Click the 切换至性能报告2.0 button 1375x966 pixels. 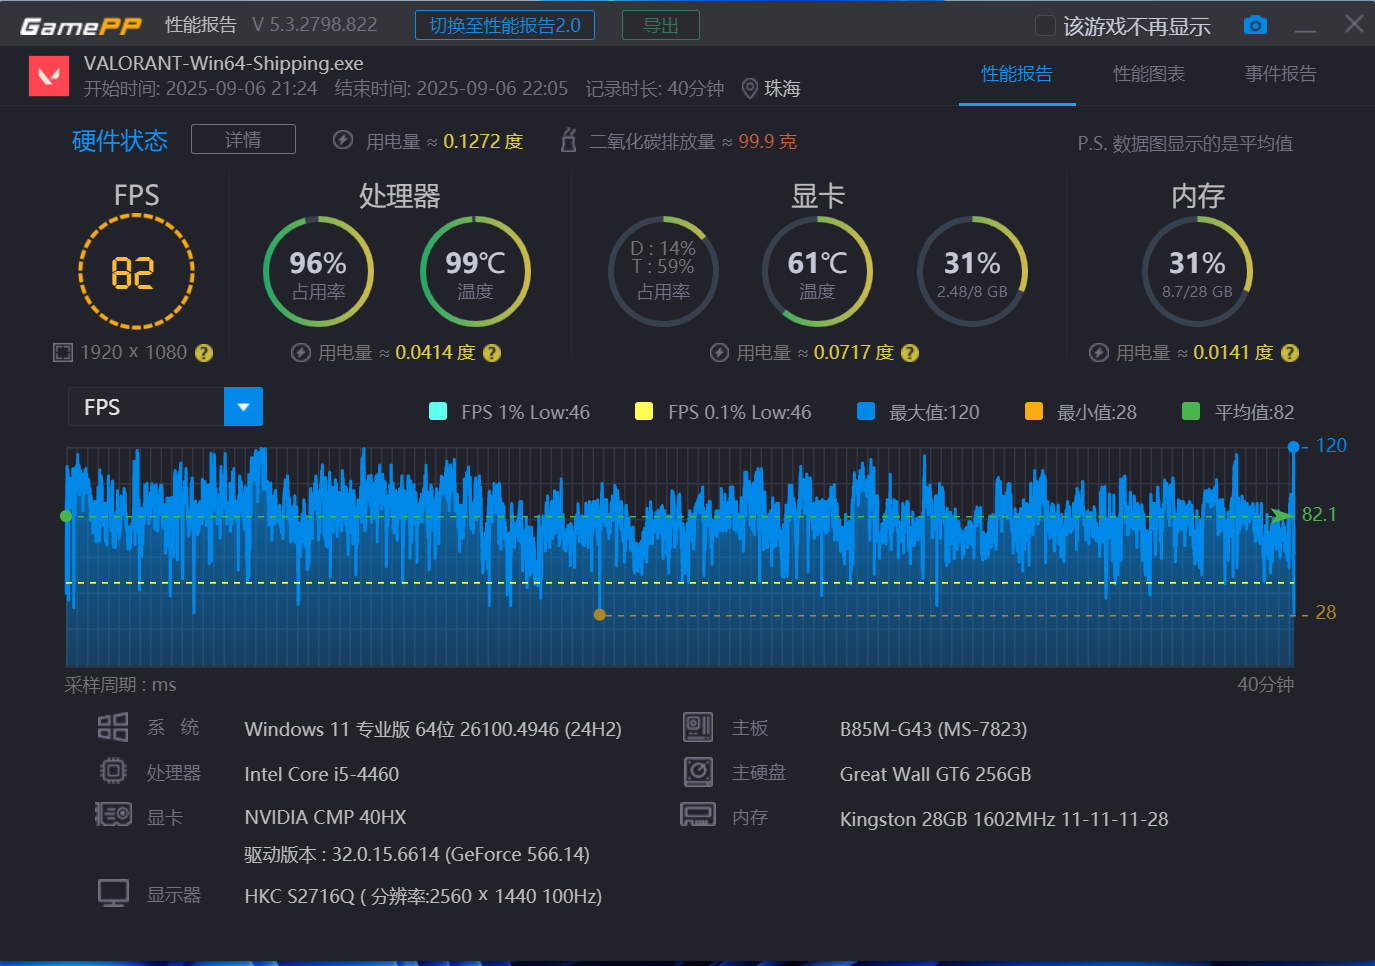[x=505, y=25]
